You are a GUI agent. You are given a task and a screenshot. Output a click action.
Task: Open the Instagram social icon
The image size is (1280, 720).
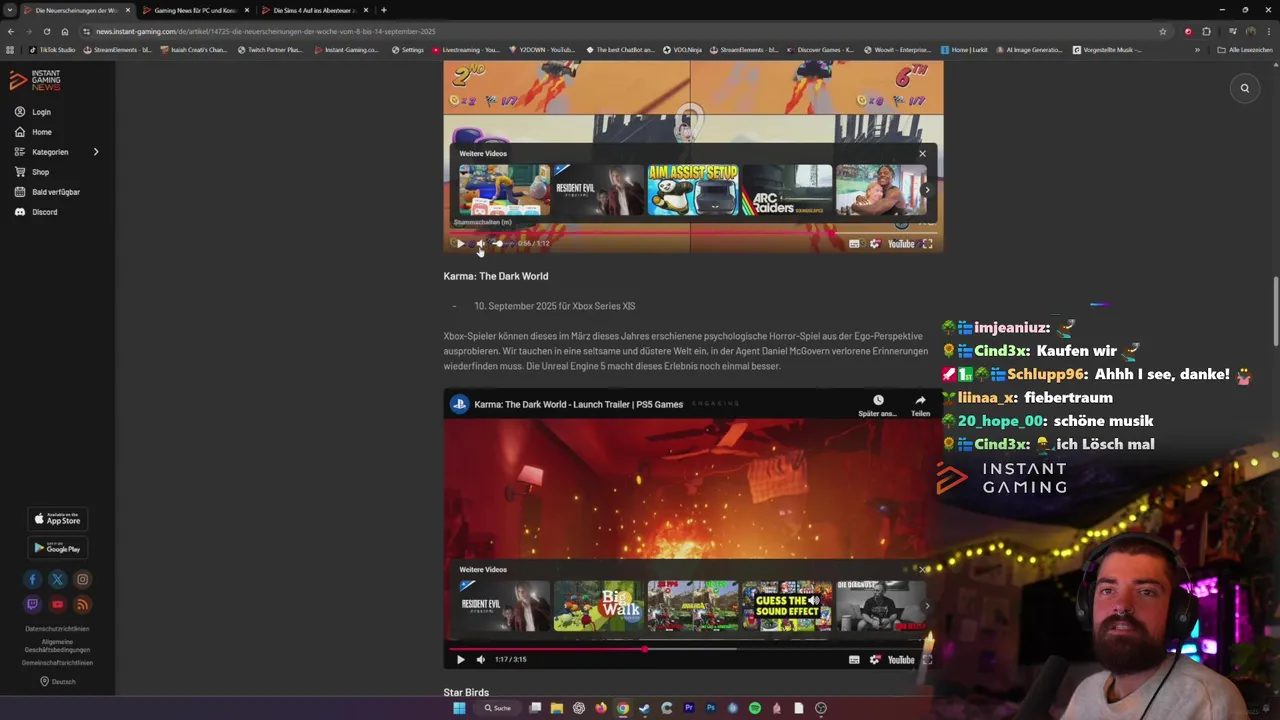pos(82,579)
